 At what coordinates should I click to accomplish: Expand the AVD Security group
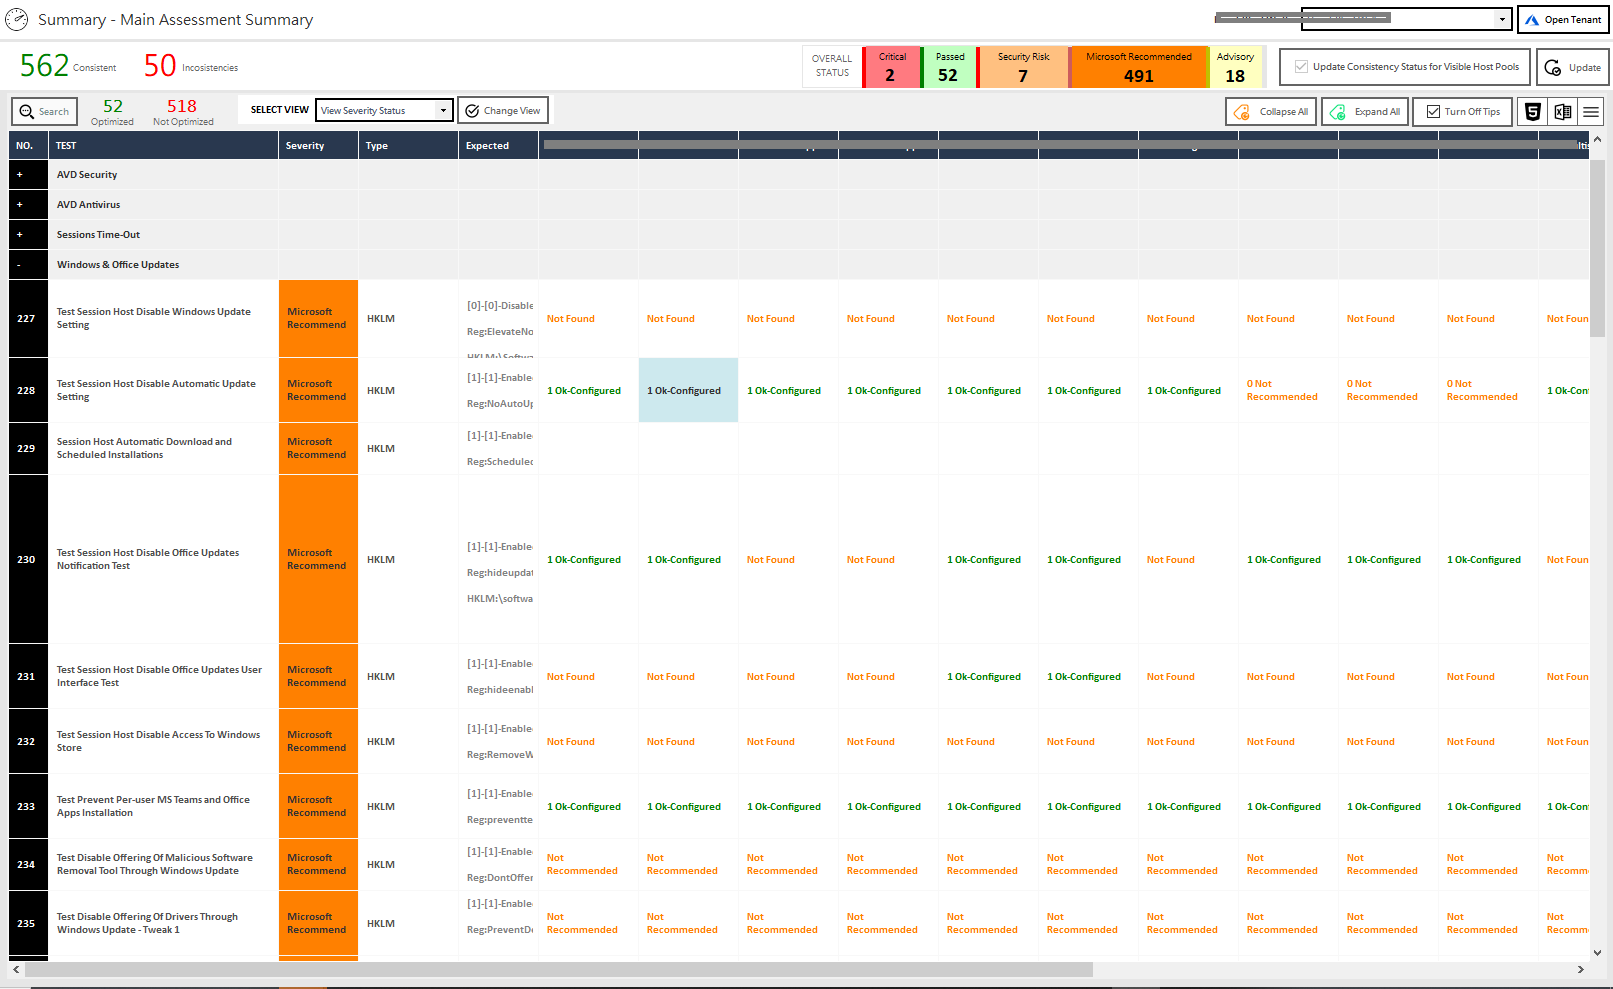pyautogui.click(x=20, y=174)
